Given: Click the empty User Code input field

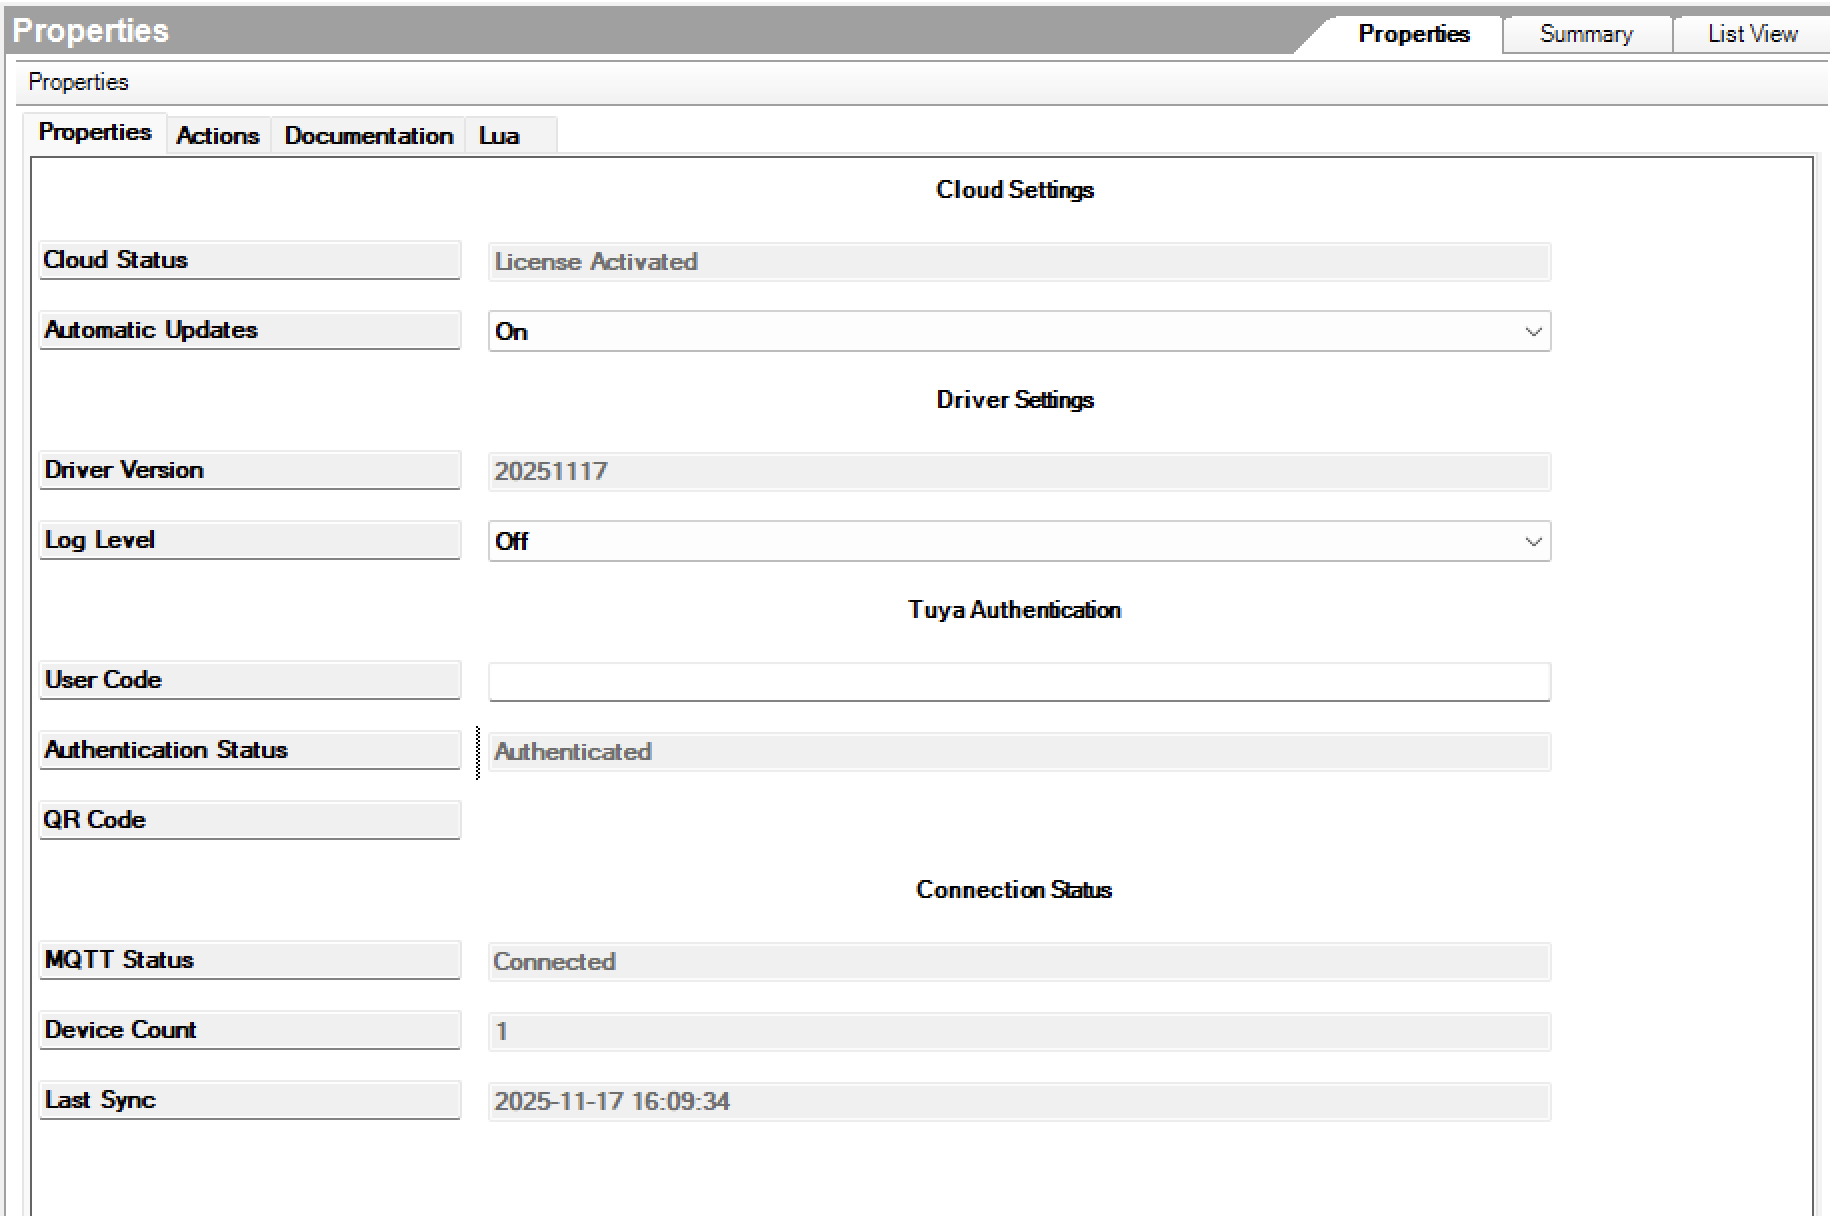Looking at the screenshot, I should coord(1018,682).
